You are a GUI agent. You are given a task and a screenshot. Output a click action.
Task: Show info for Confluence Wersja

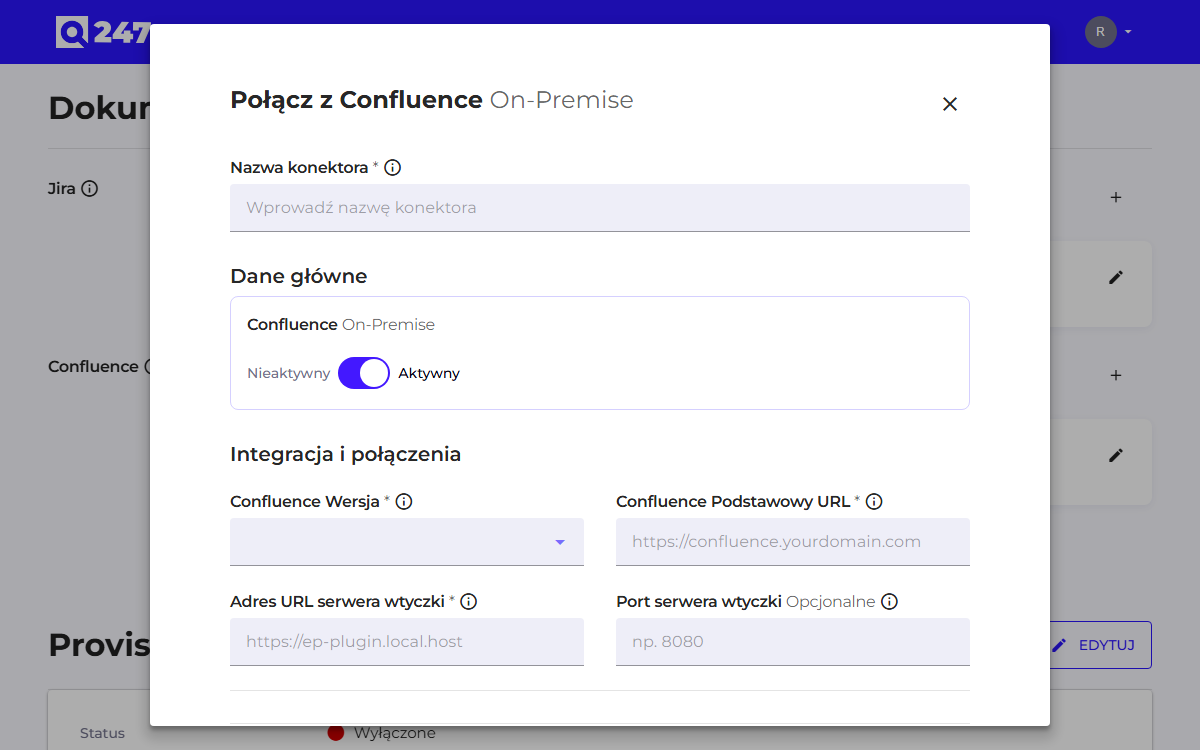pos(404,502)
